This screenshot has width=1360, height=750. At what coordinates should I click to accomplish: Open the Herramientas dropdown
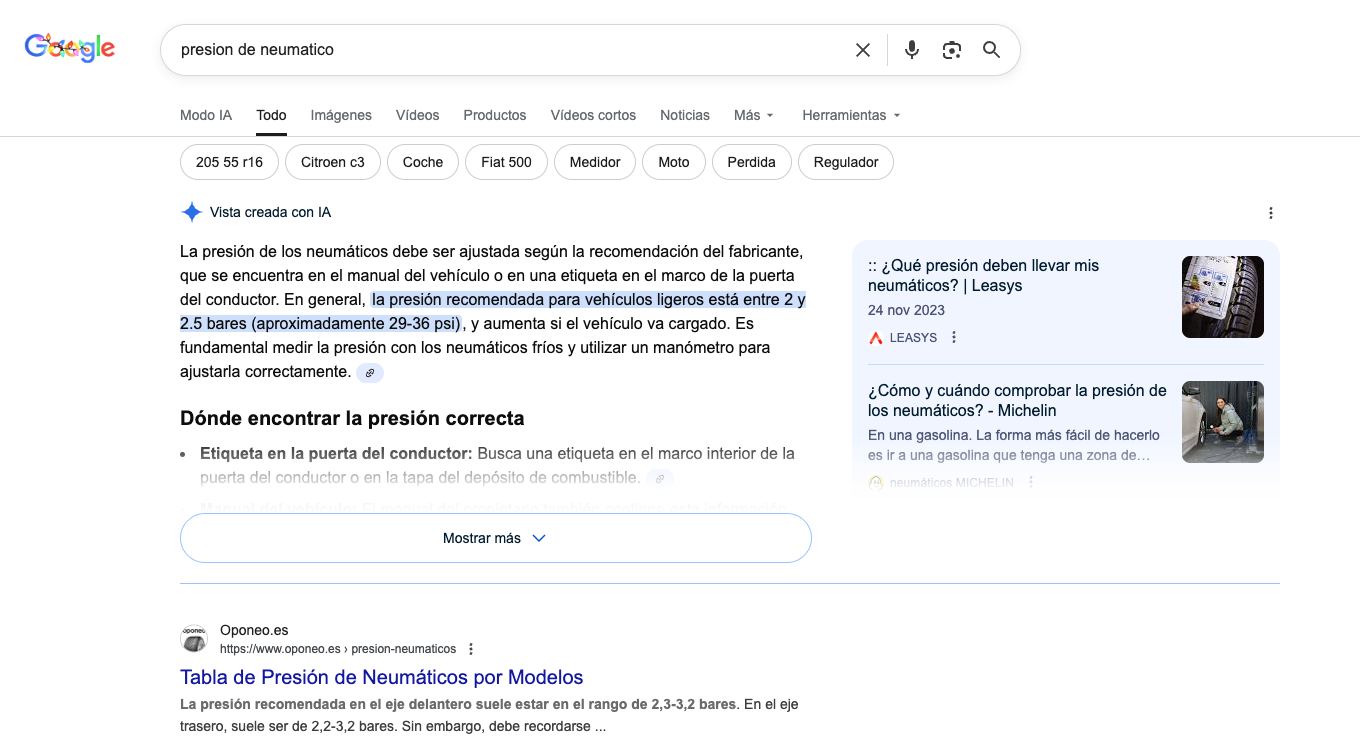(851, 115)
